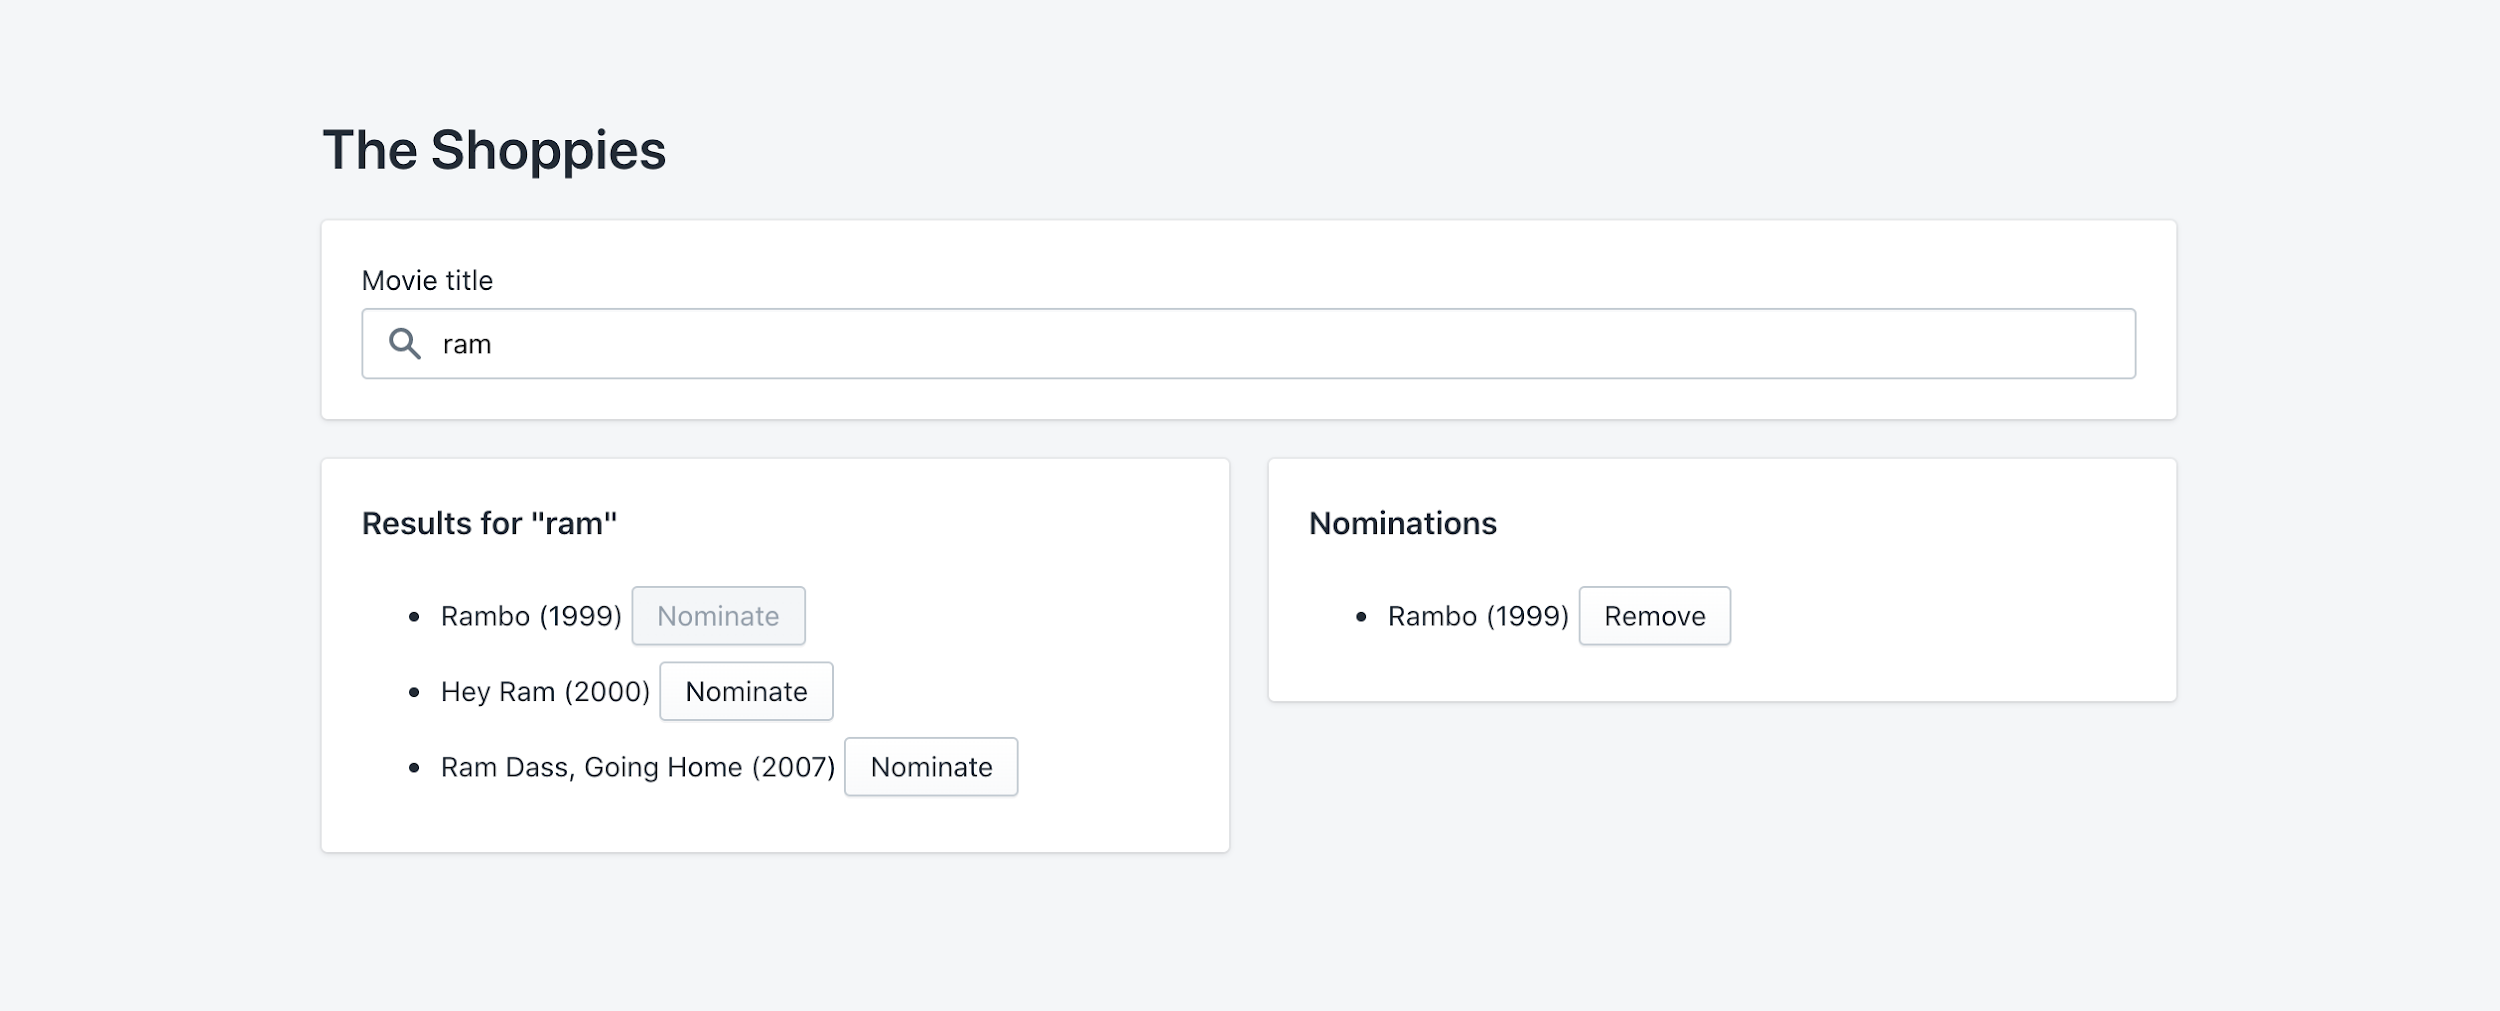The width and height of the screenshot is (2500, 1011).
Task: Click the greyed-out Nominate button beside Rambo
Action: tap(718, 616)
